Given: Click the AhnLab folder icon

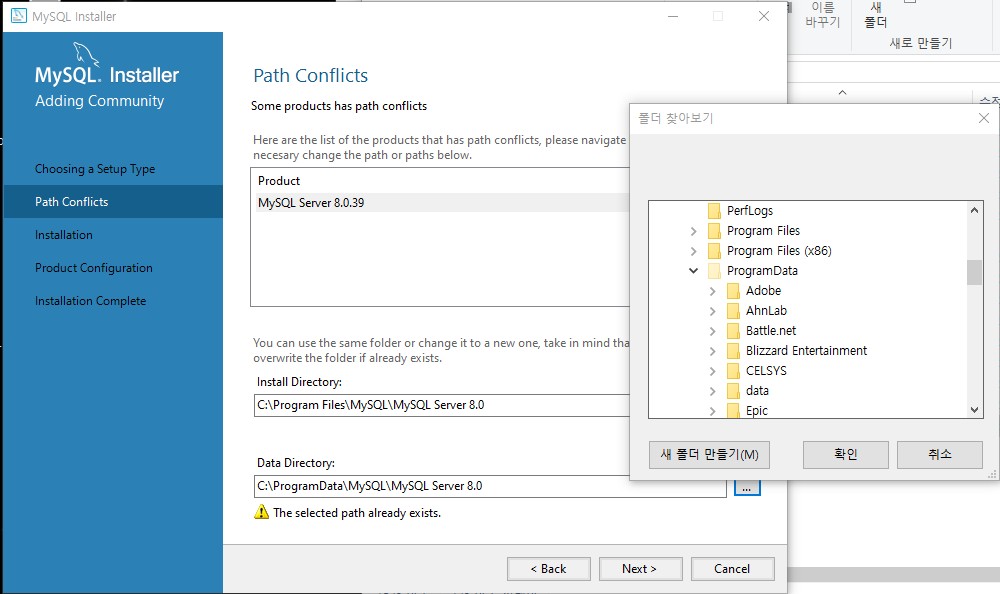Looking at the screenshot, I should tap(733, 311).
